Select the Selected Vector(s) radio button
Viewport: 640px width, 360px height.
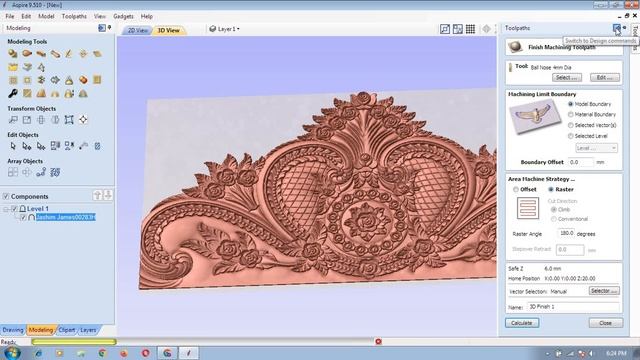pos(571,125)
